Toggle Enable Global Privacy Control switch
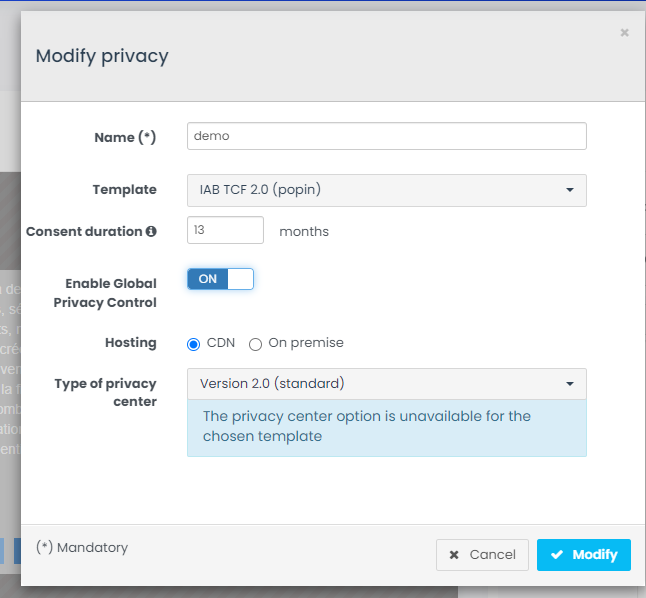This screenshot has height=598, width=646. click(x=221, y=279)
